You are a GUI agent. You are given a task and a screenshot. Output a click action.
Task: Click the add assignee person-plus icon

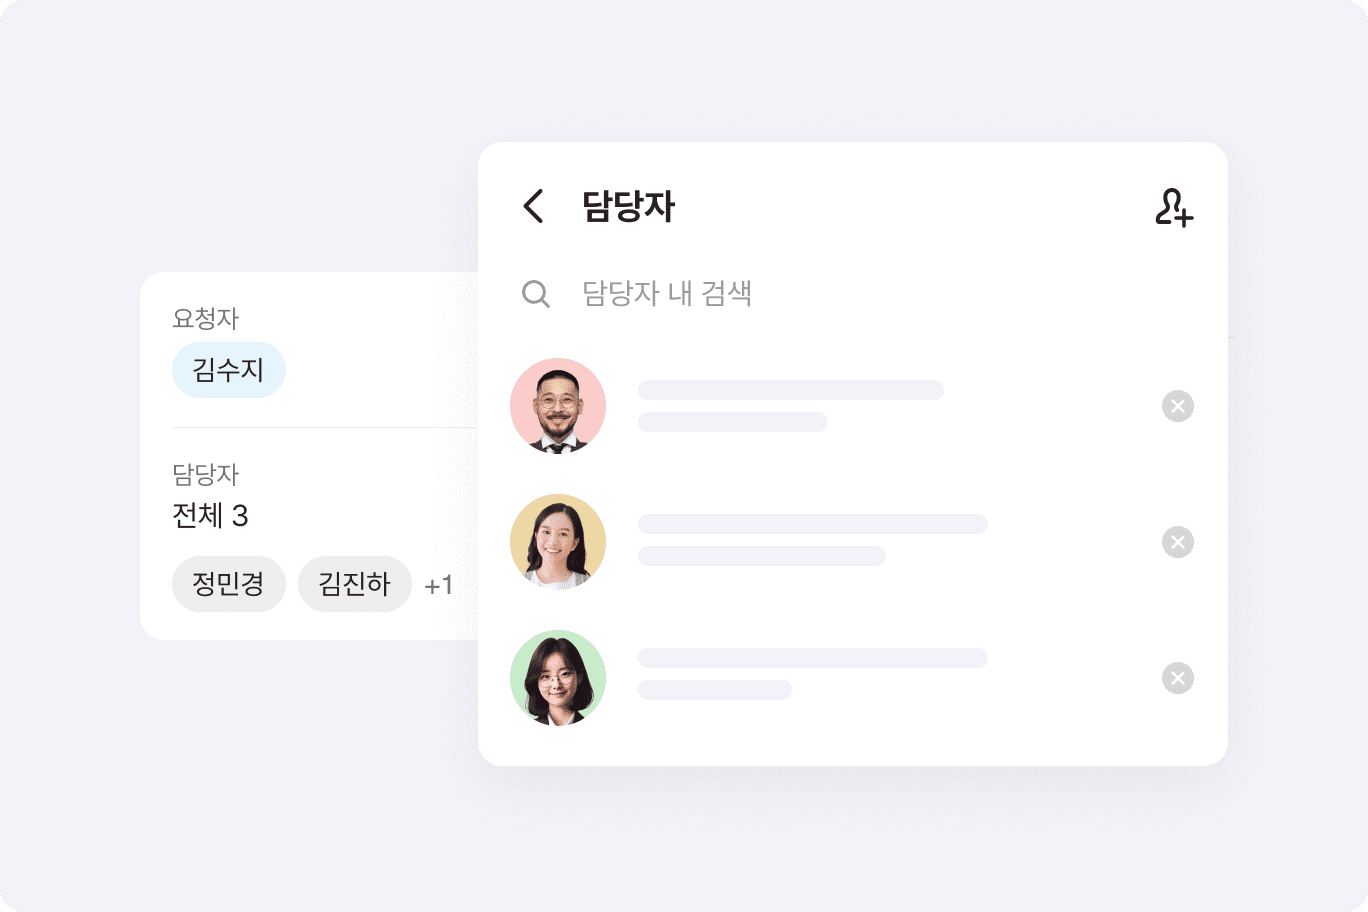click(1173, 207)
